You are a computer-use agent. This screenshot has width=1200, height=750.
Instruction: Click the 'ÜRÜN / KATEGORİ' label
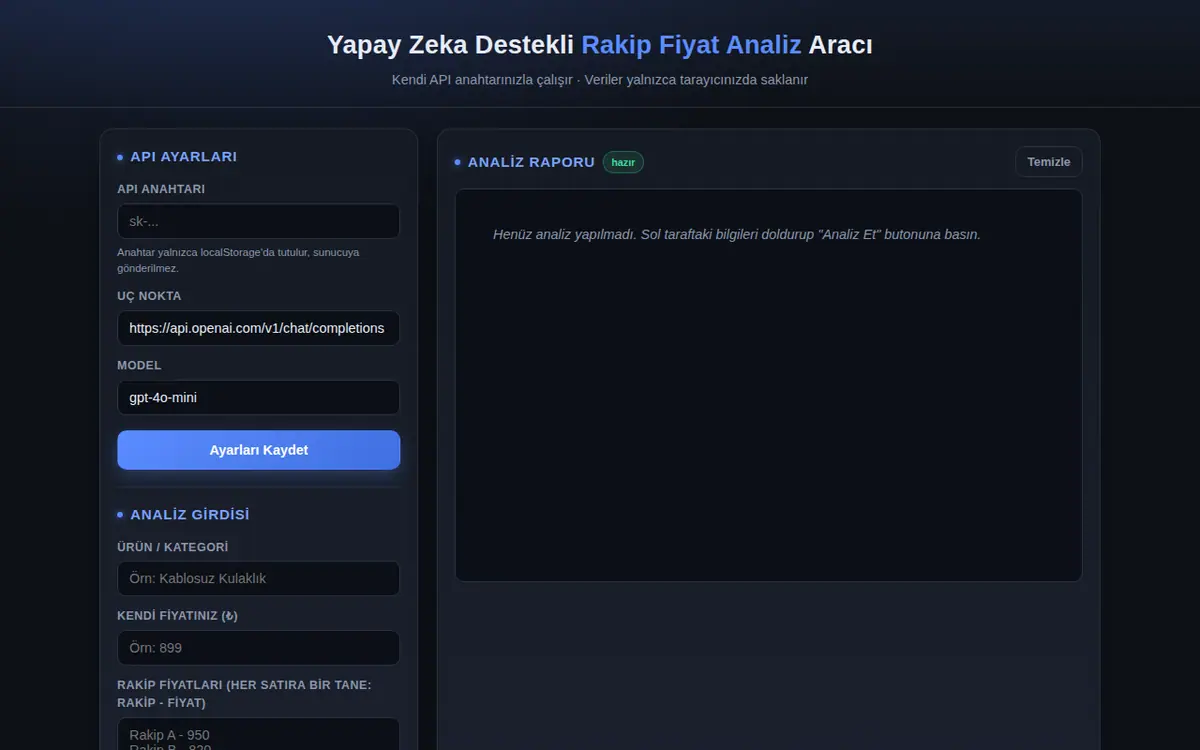coord(173,547)
